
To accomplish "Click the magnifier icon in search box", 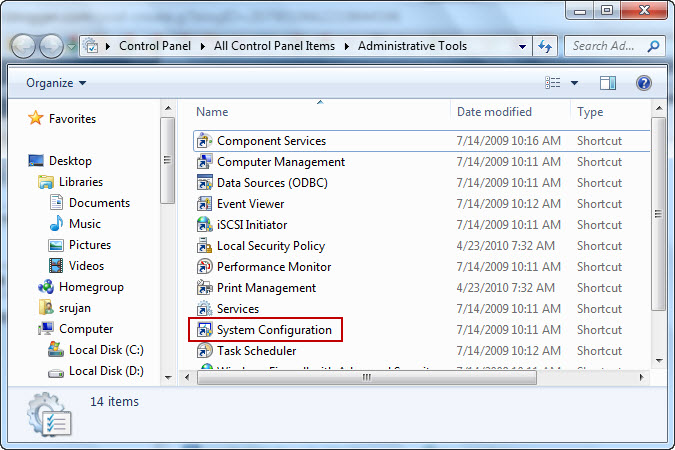I will [x=653, y=46].
